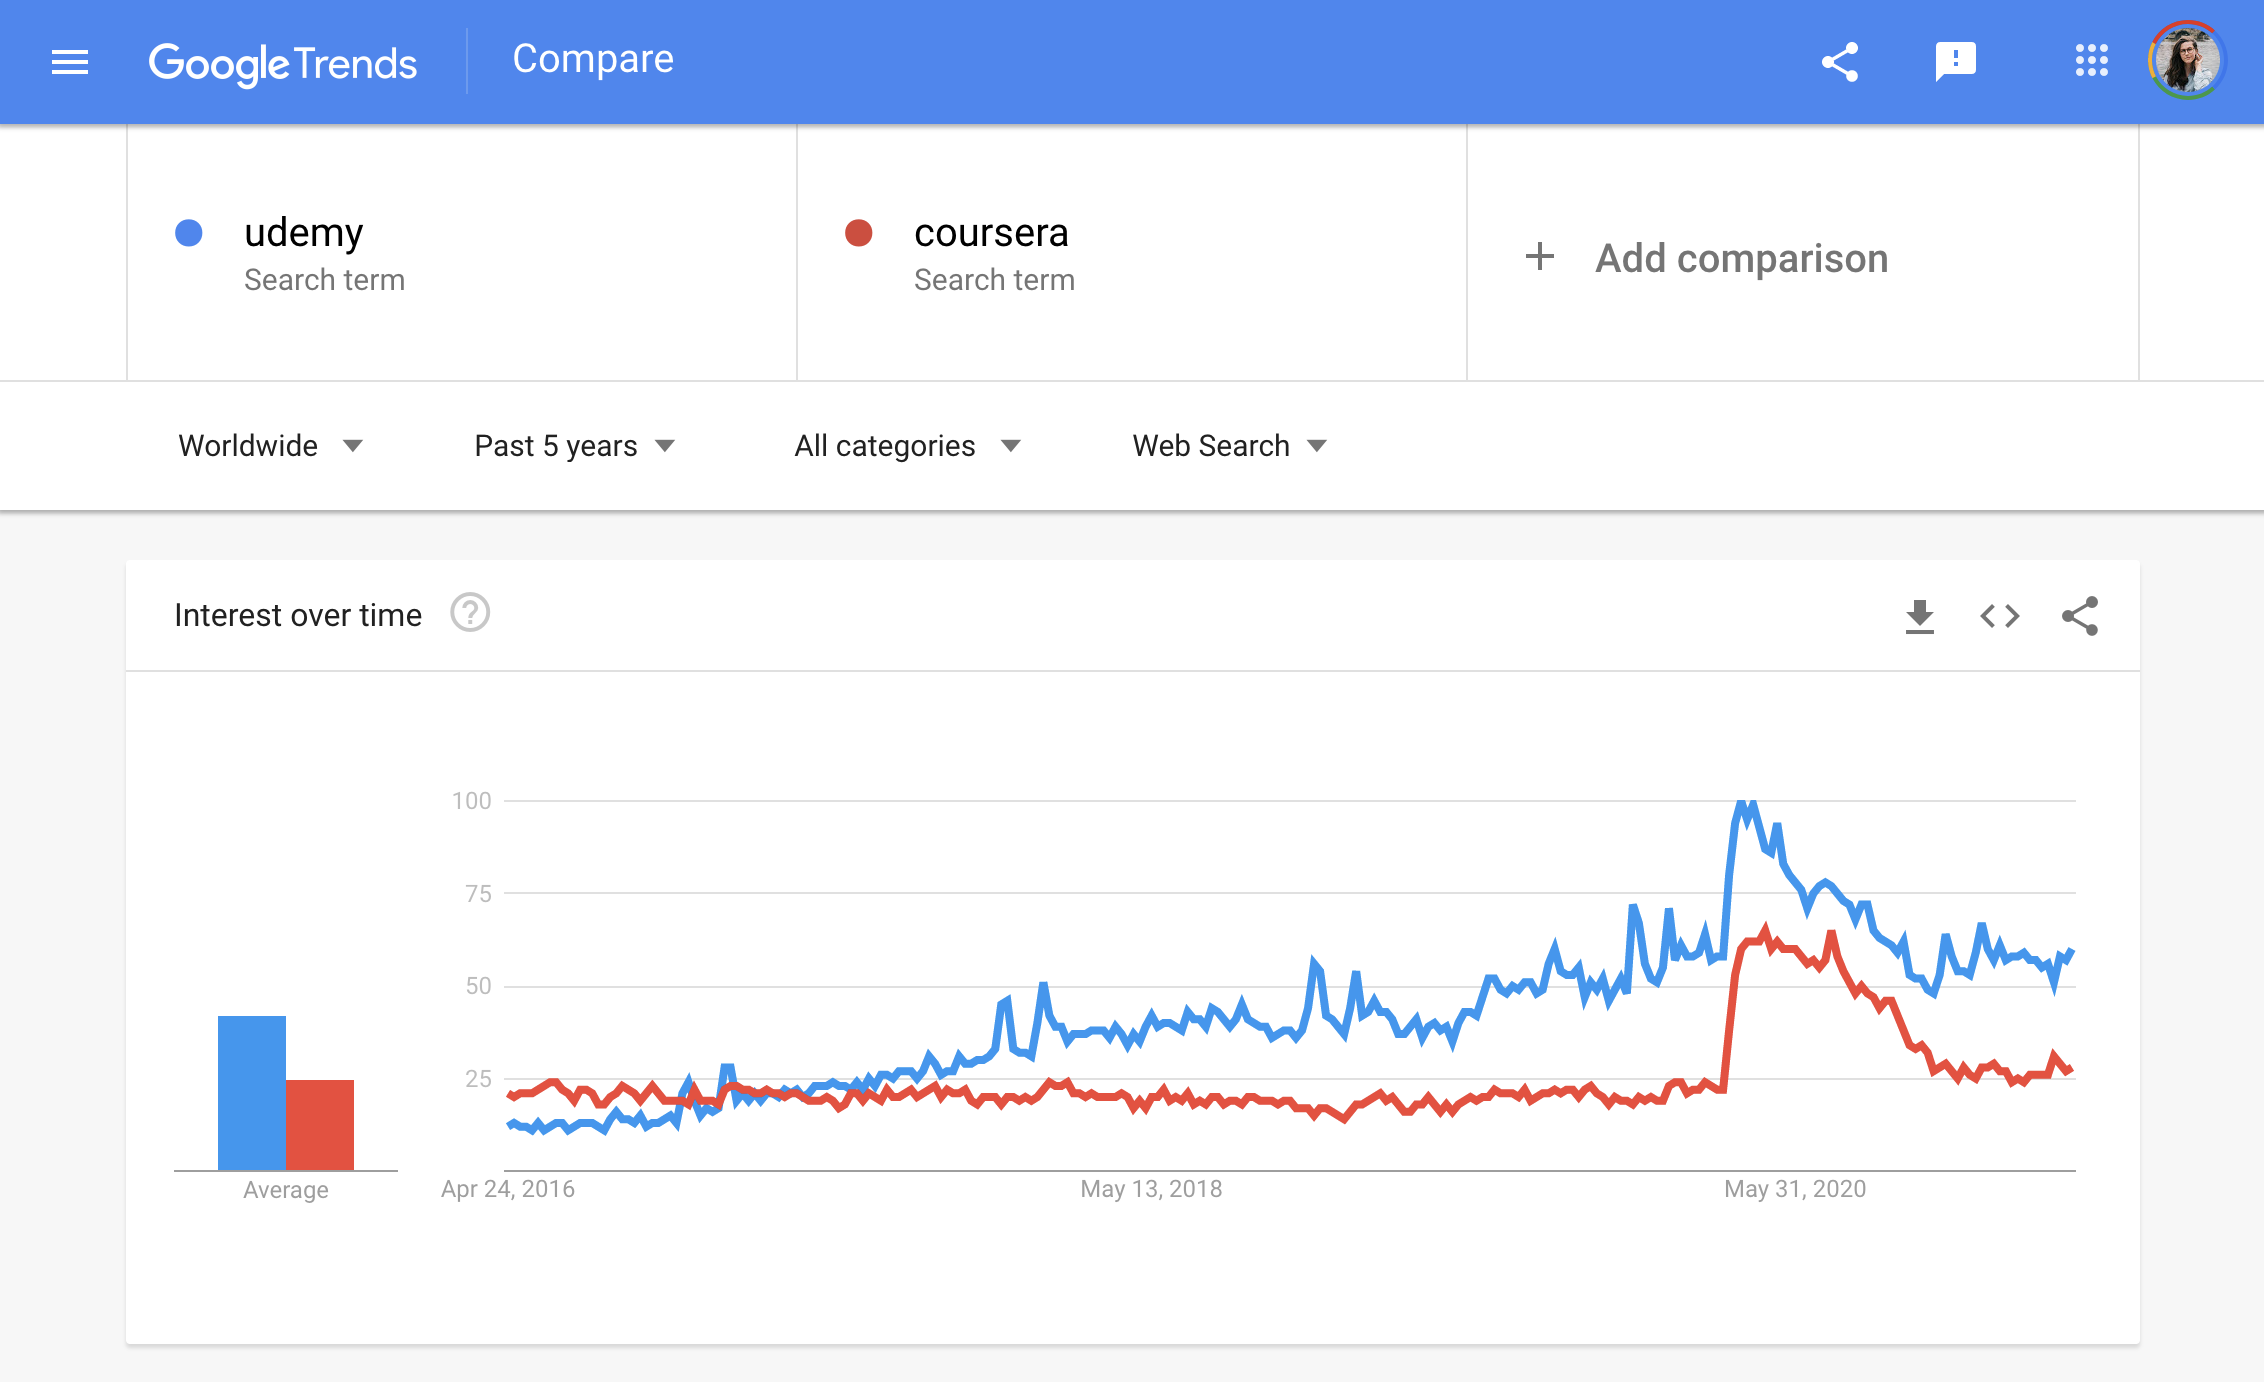Edit the udemy search term
This screenshot has height=1382, width=2264.
[x=304, y=233]
